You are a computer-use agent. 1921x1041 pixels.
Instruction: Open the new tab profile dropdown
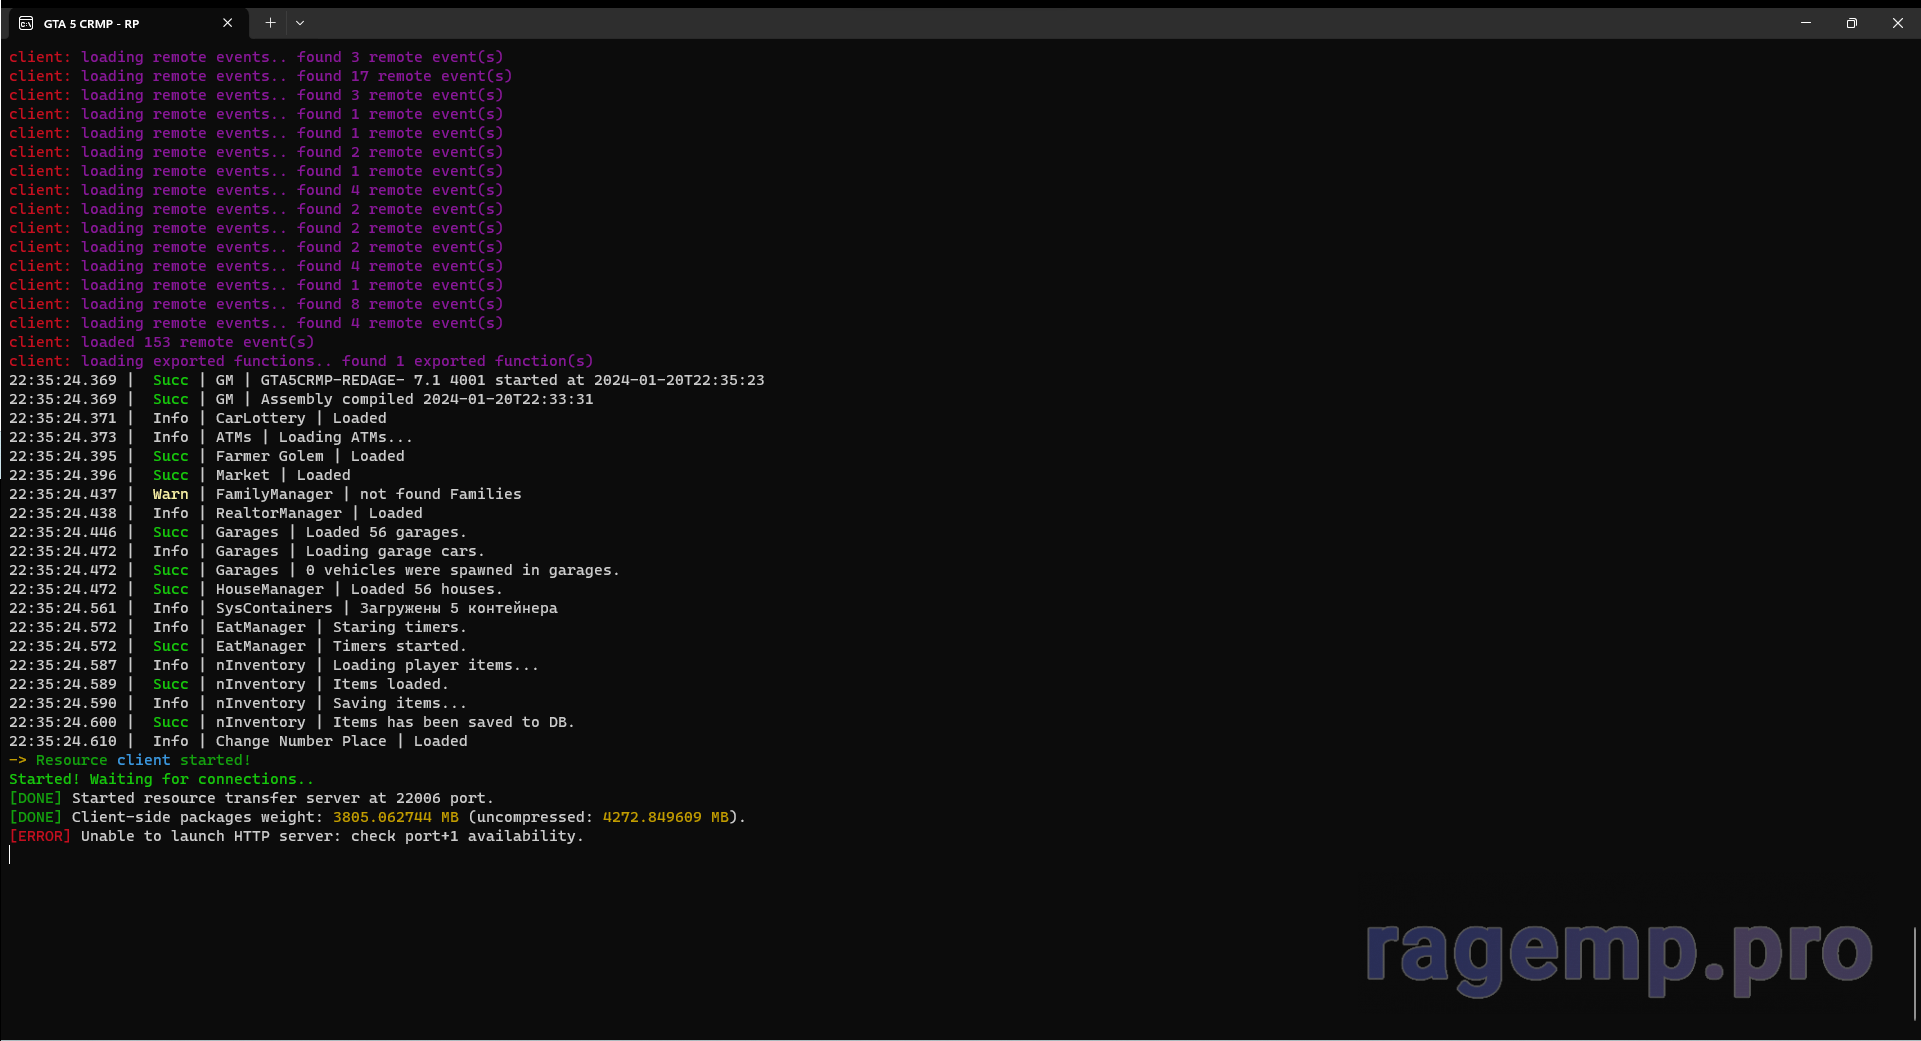pos(300,23)
